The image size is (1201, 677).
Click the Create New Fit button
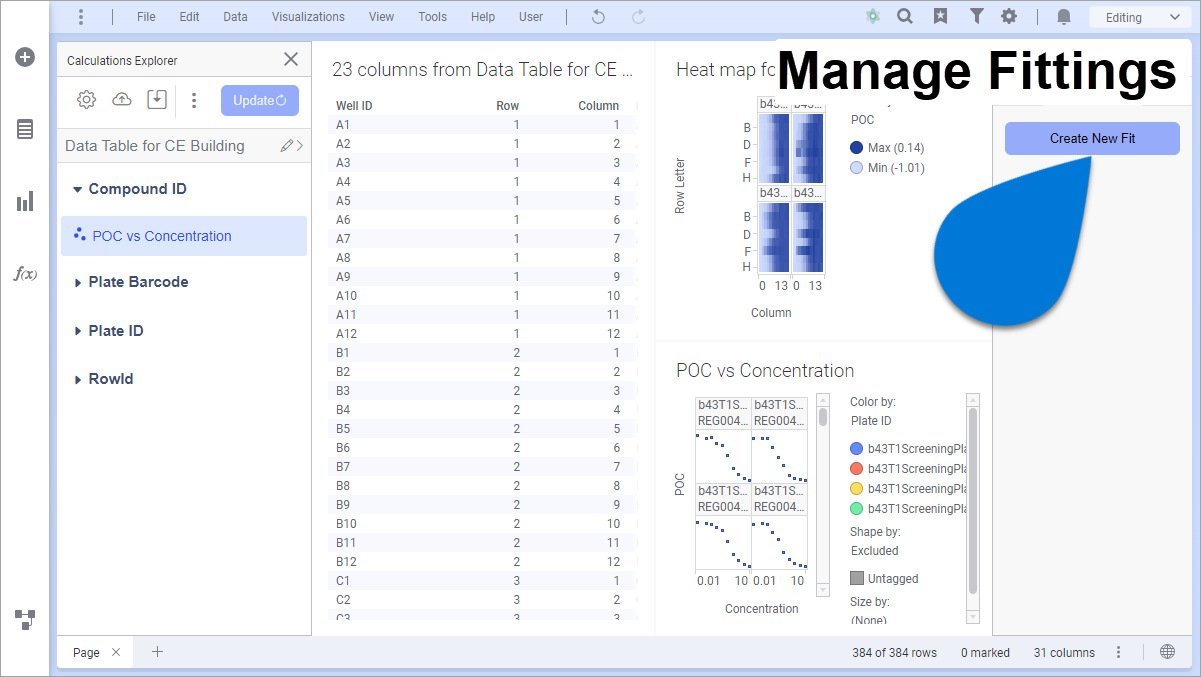pyautogui.click(x=1092, y=139)
